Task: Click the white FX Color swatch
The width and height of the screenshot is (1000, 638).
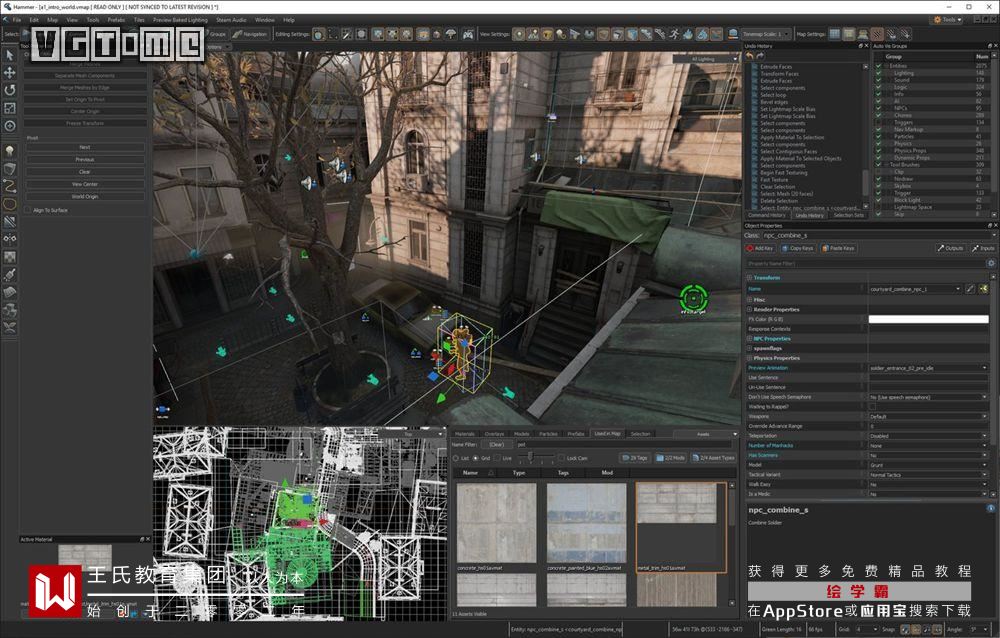Action: click(929, 319)
